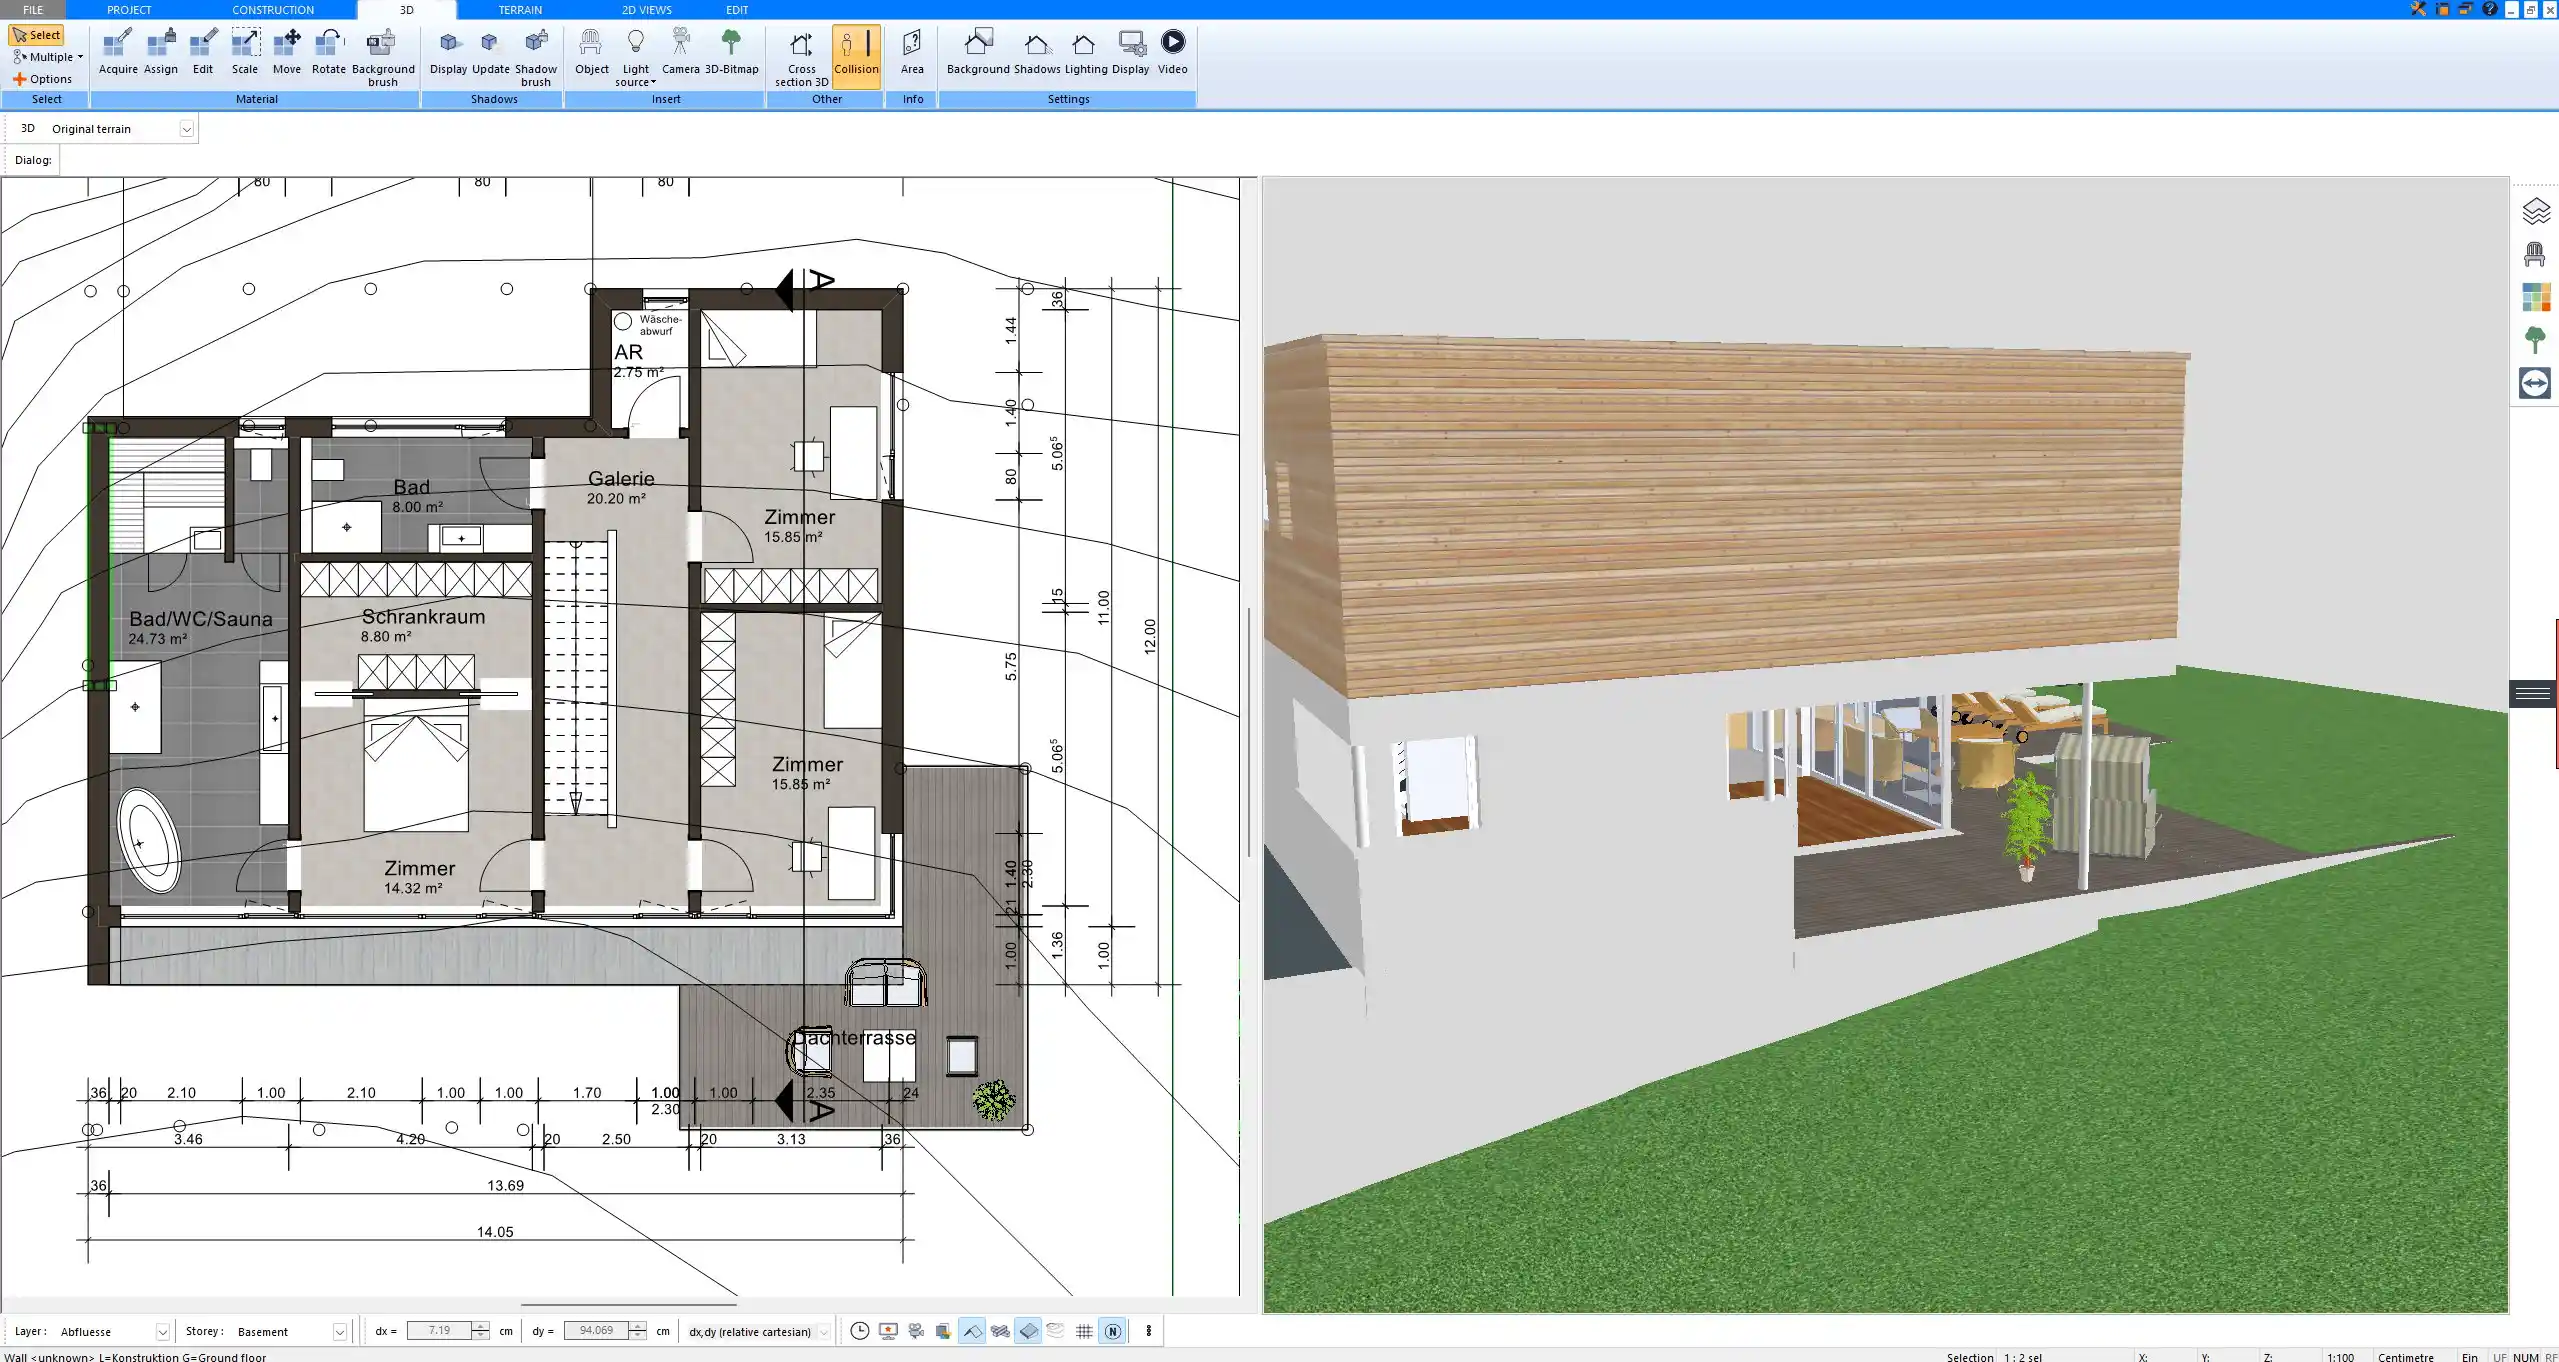Toggle the grid display icon
Viewport: 2559px width, 1362px height.
[1084, 1331]
